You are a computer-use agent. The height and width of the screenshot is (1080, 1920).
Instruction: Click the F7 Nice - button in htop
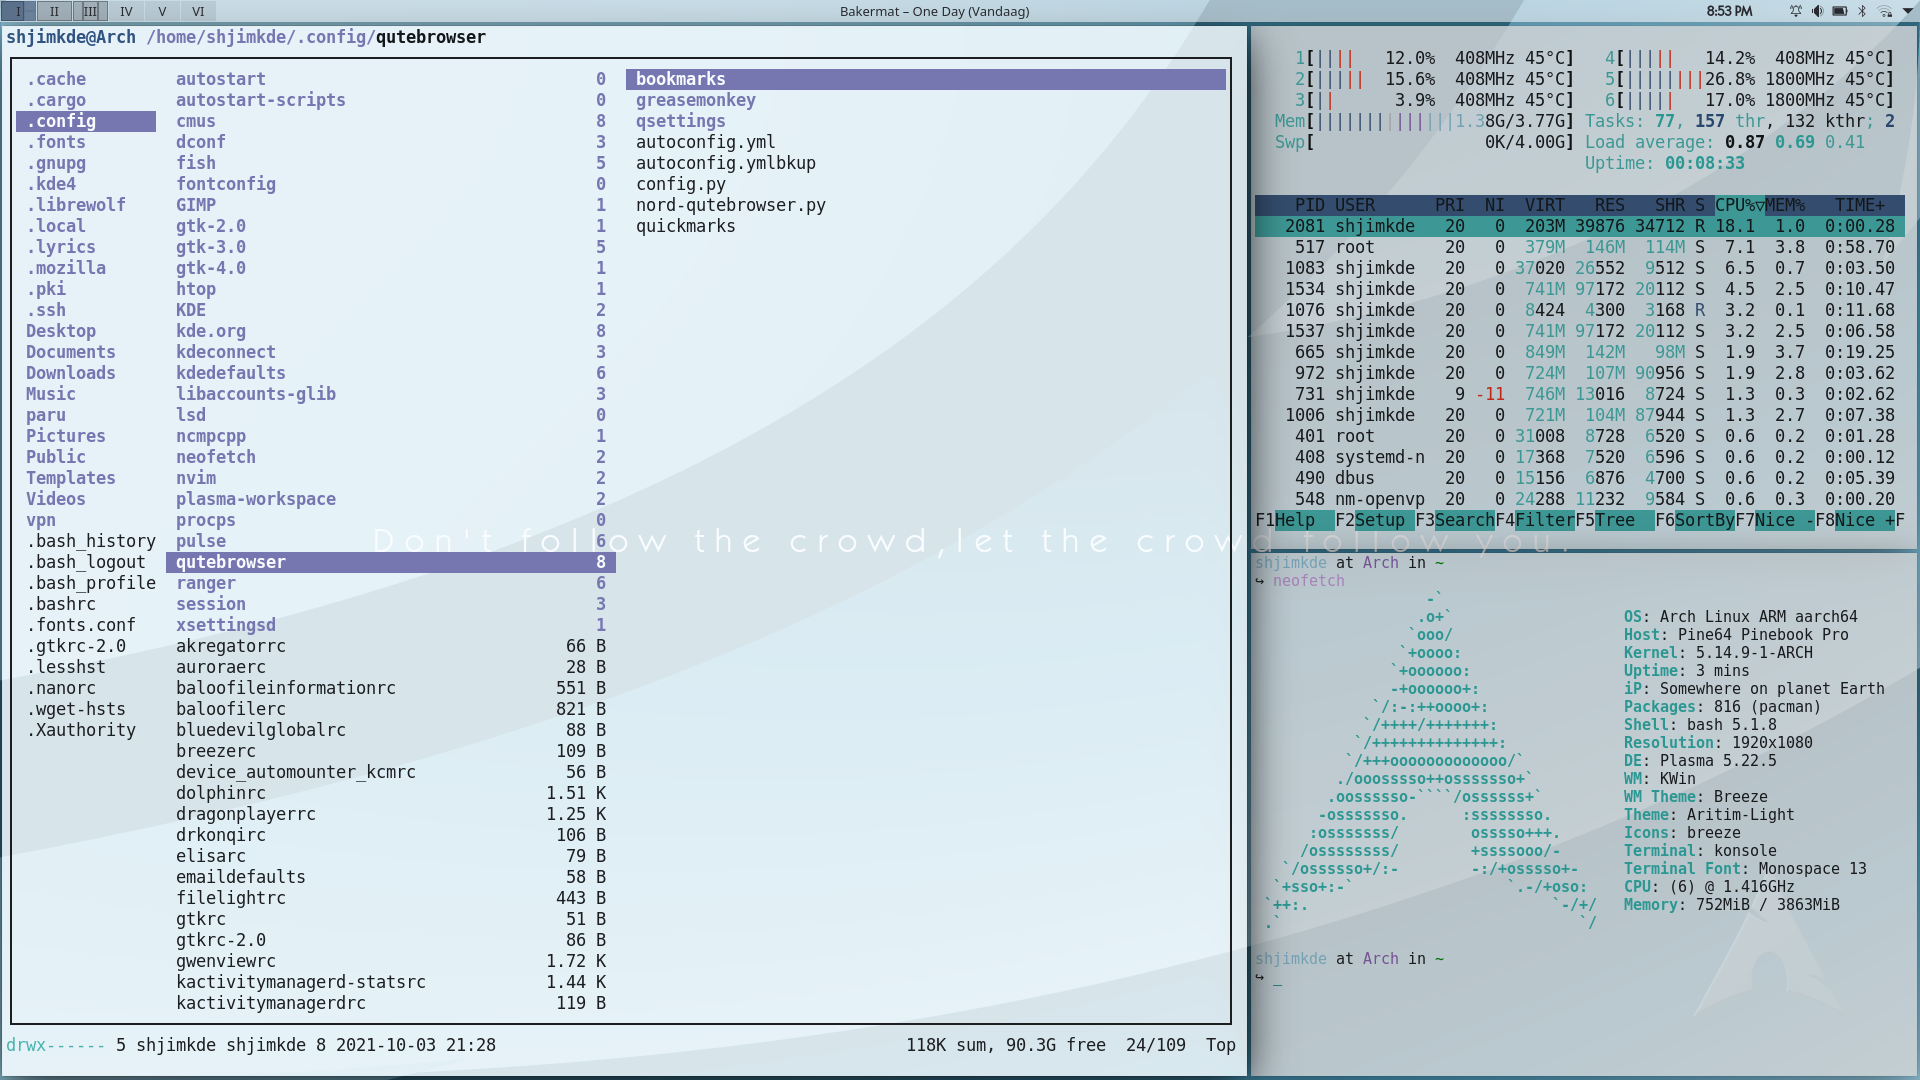(1775, 520)
